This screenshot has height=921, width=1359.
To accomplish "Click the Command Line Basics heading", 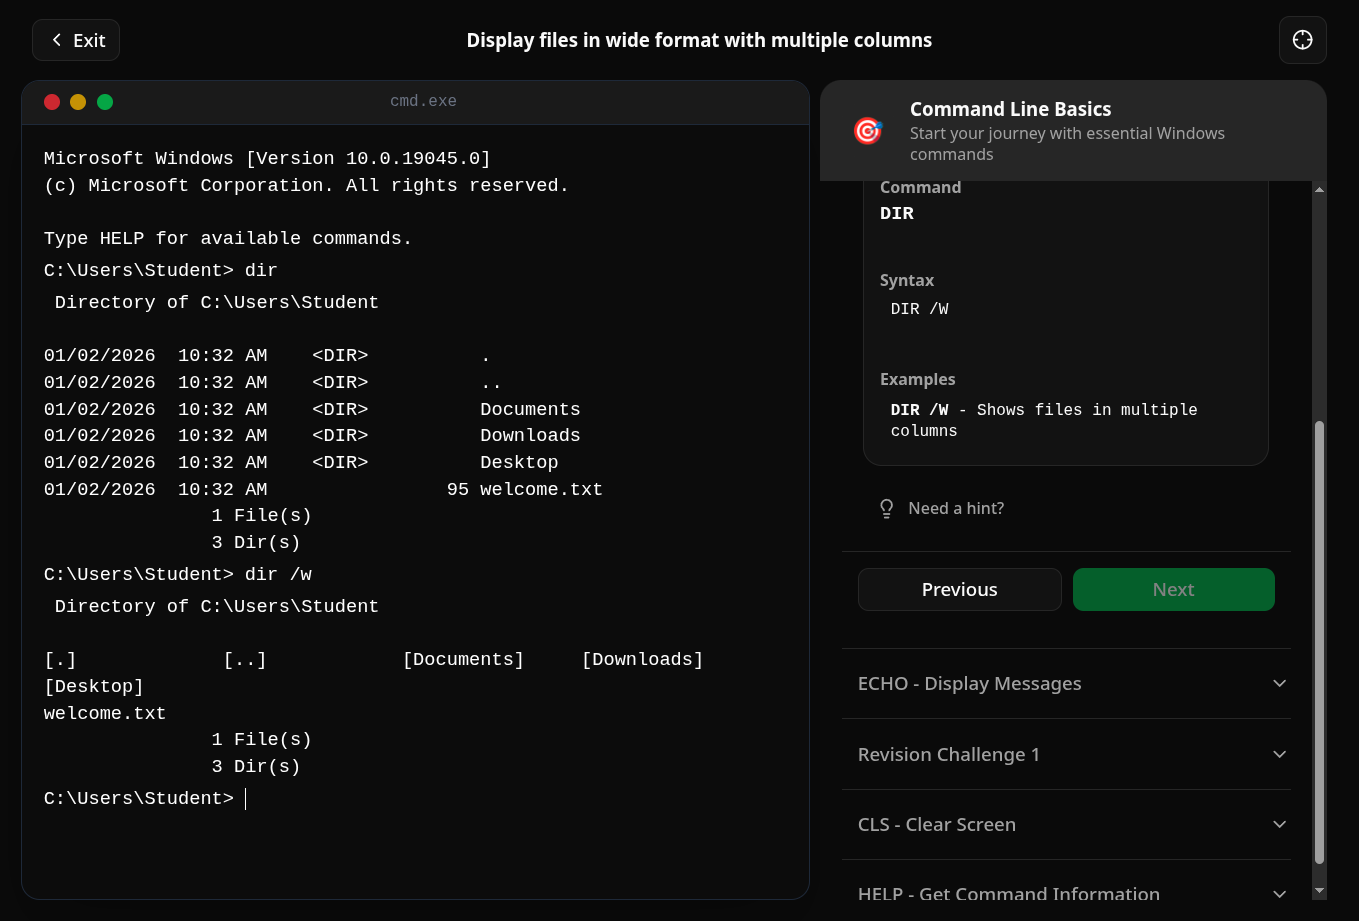I will (1010, 109).
